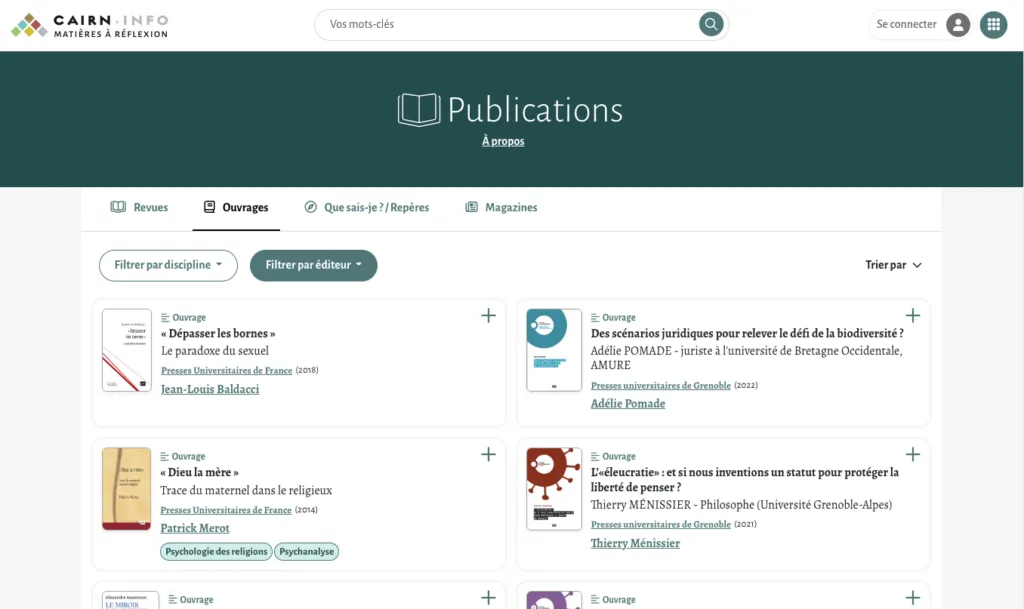Select the Magazines tab

pos(501,208)
